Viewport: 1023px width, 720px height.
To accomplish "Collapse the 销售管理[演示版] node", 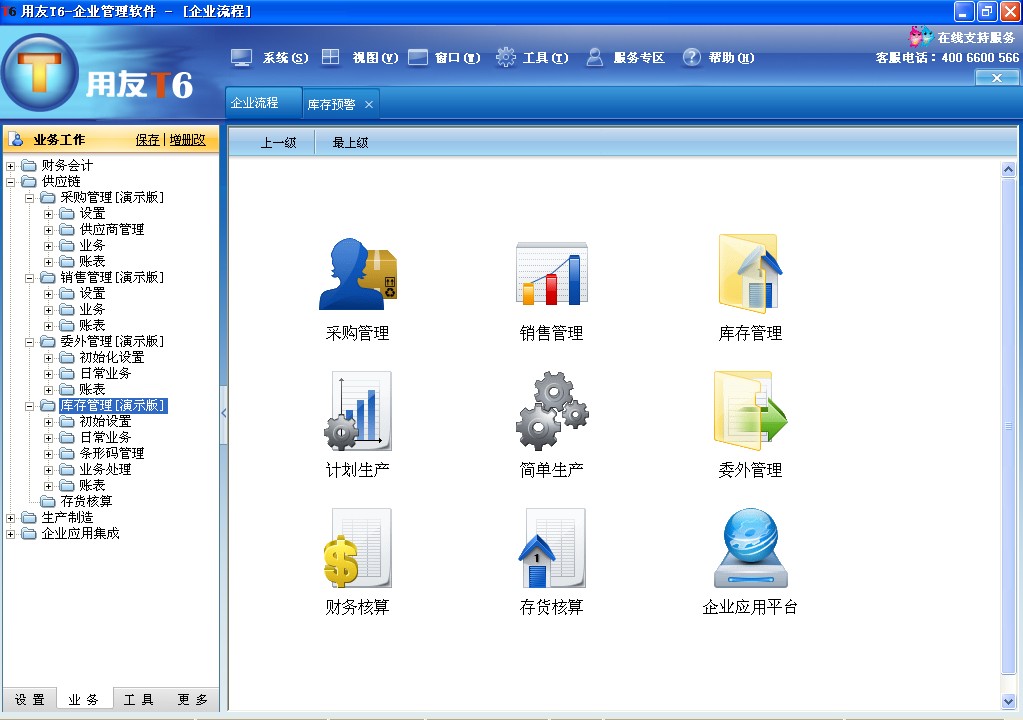I will (29, 278).
